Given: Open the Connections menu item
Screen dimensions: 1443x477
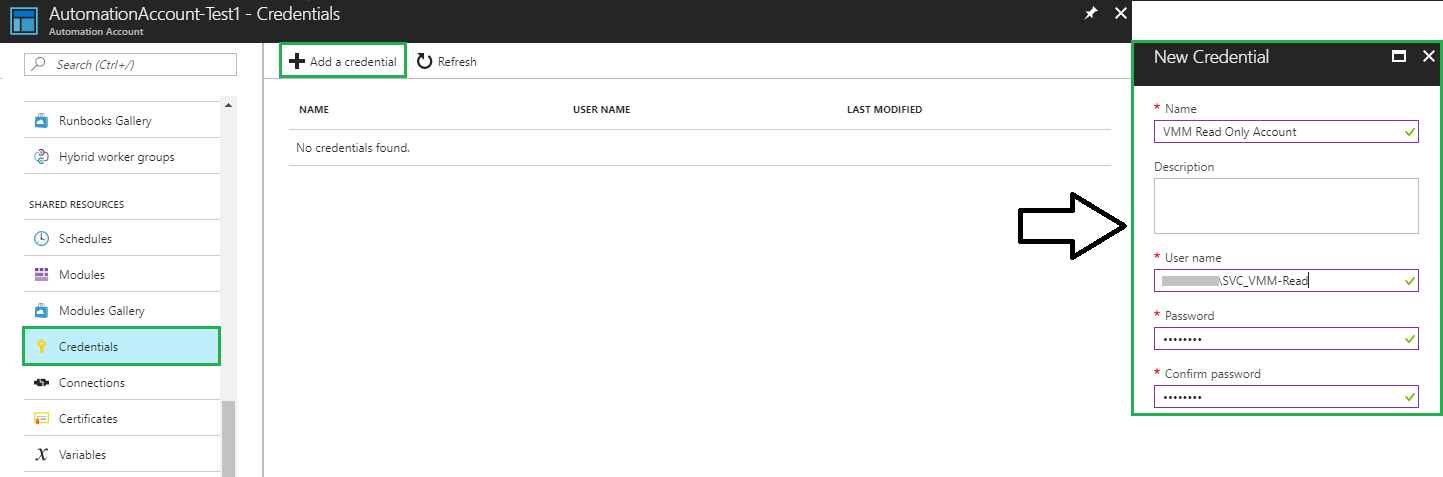Looking at the screenshot, I should click(x=121, y=382).
